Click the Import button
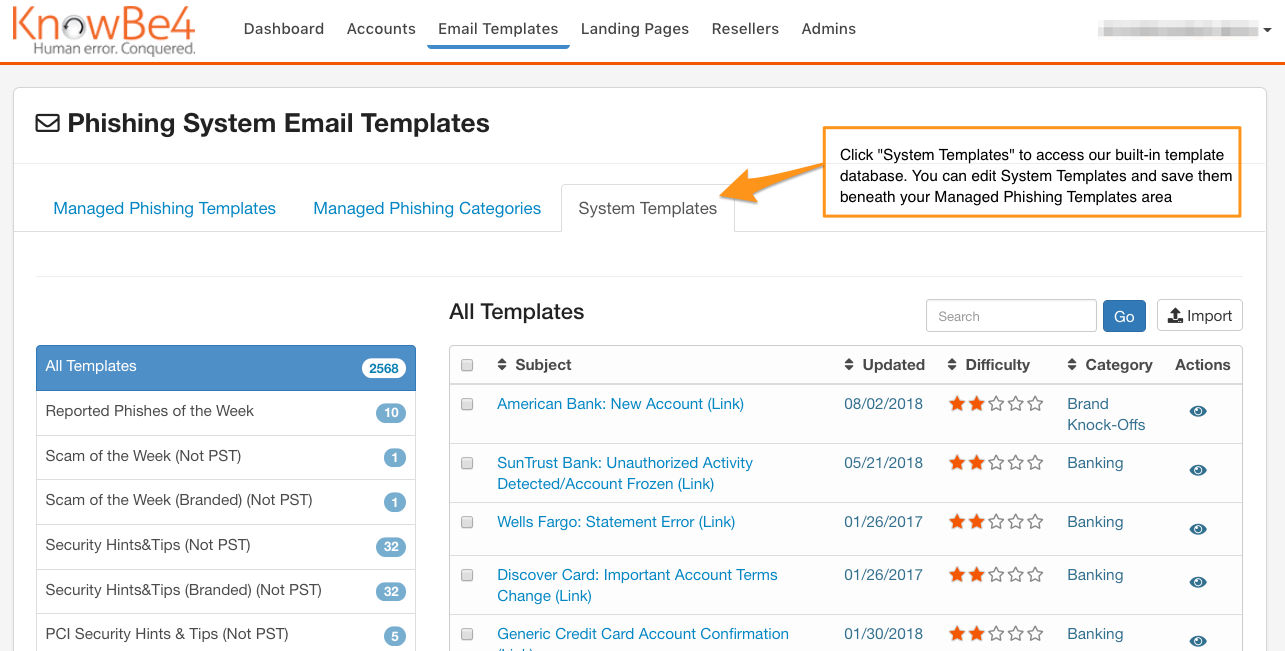The width and height of the screenshot is (1285, 651). coord(1200,316)
